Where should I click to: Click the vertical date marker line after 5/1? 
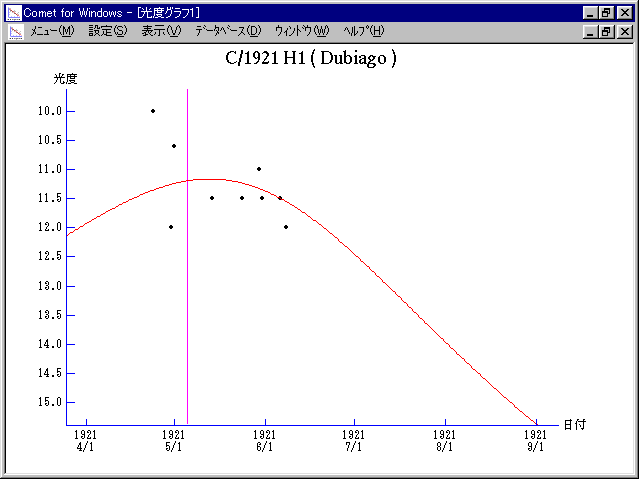pyautogui.click(x=187, y=300)
